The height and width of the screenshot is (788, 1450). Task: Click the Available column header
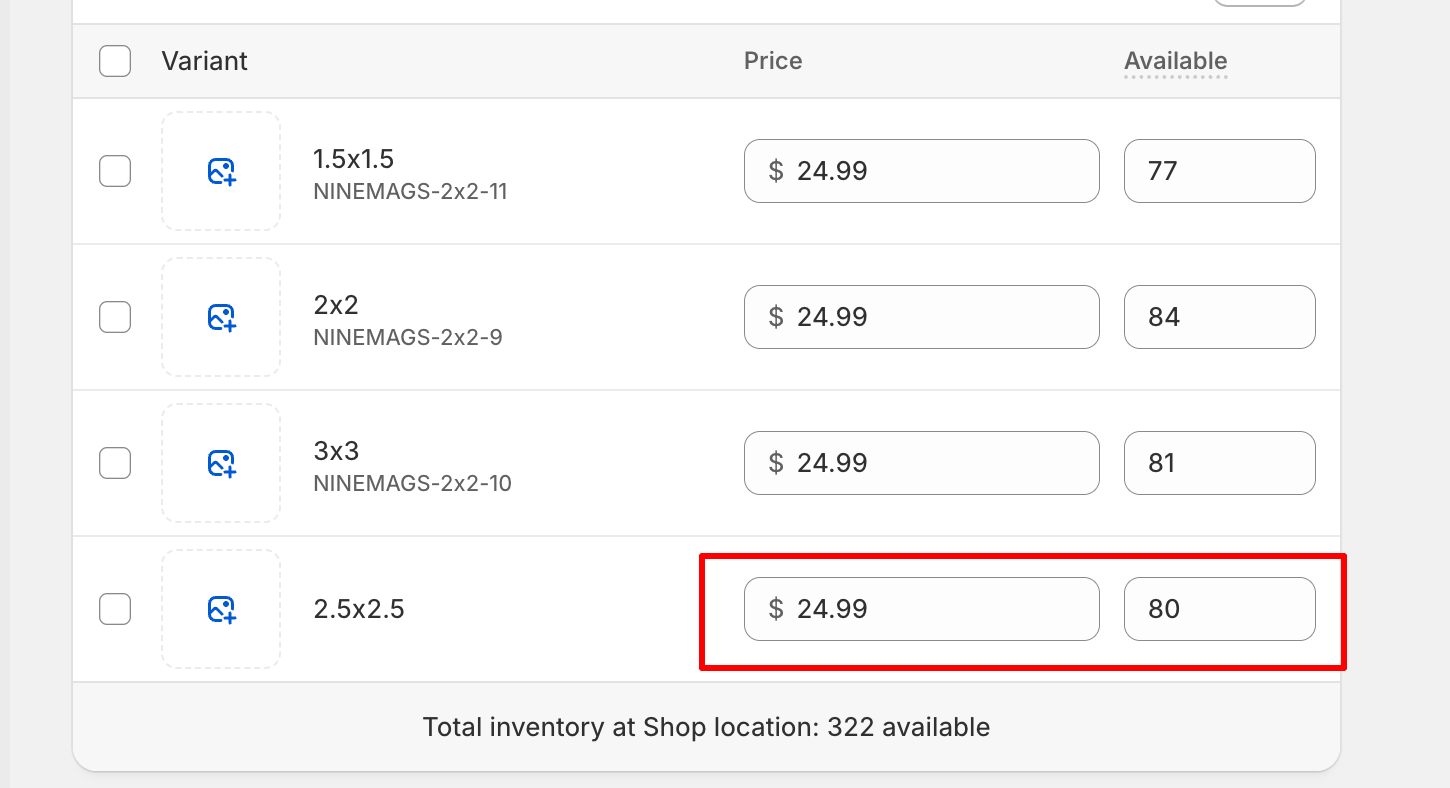tap(1175, 61)
